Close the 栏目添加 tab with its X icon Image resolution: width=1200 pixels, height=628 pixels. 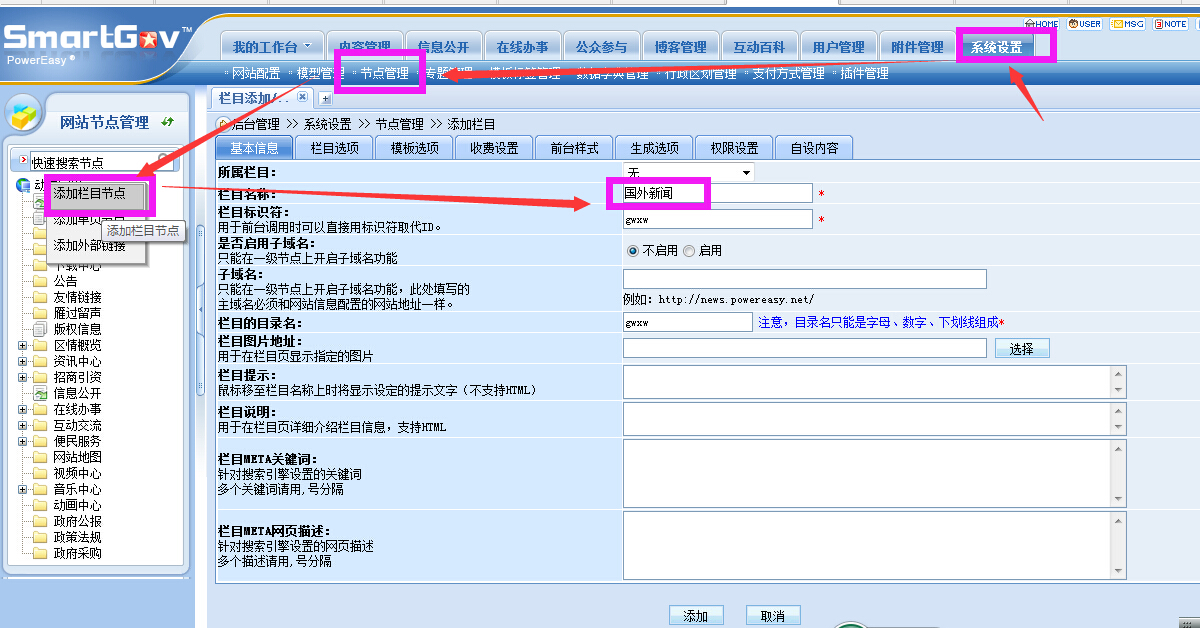pyautogui.click(x=305, y=98)
